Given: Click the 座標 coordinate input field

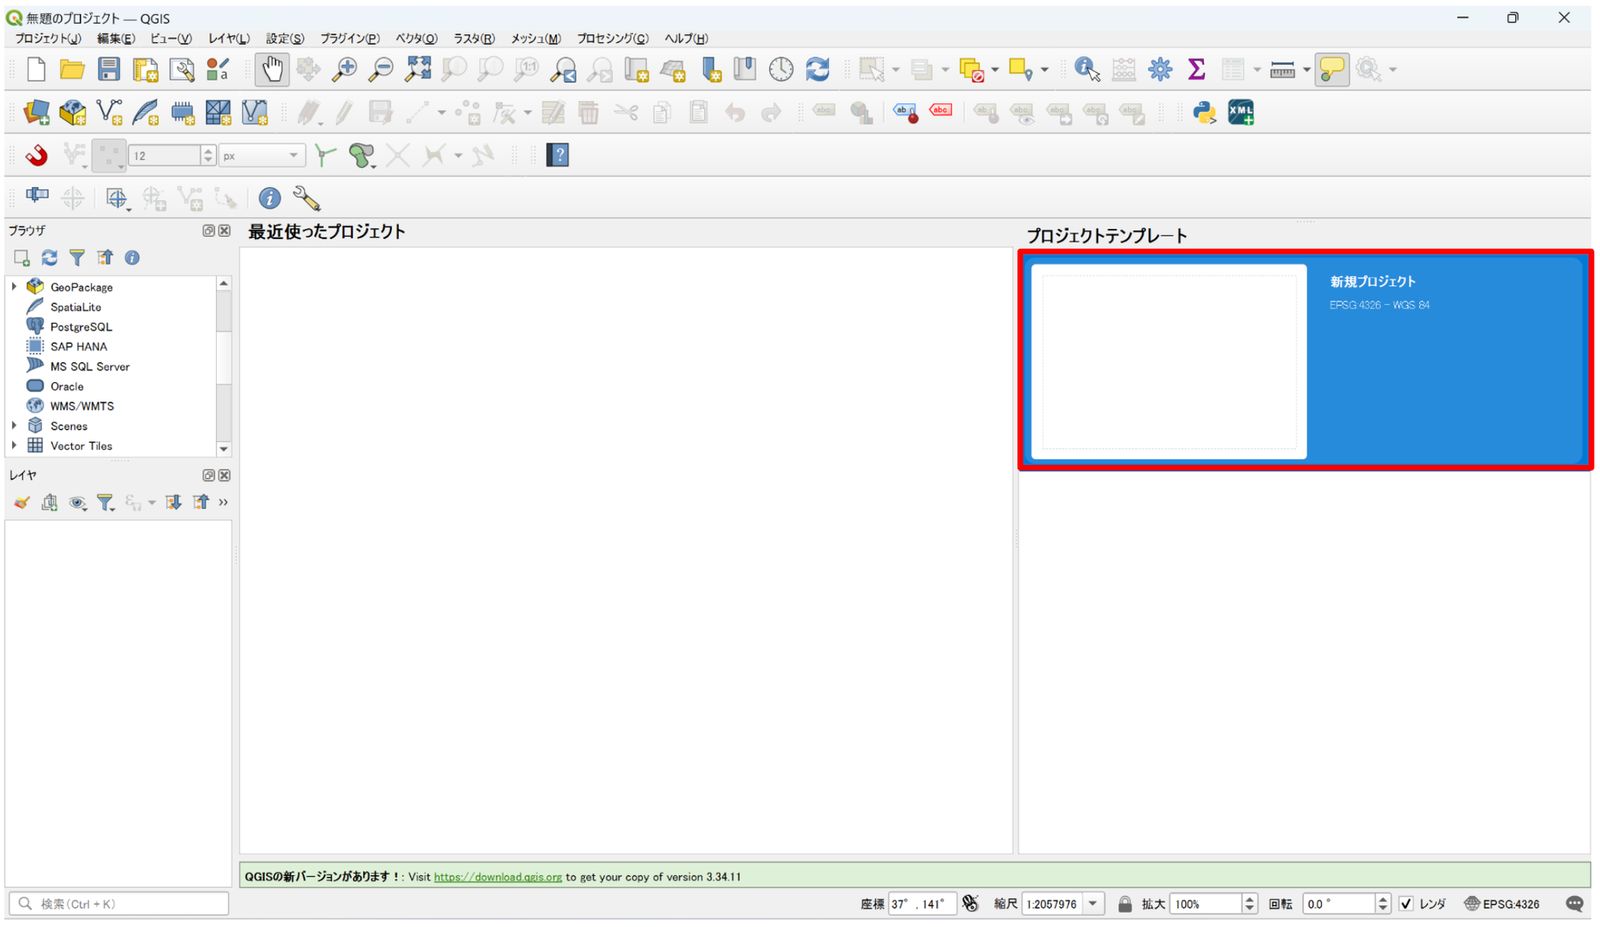Looking at the screenshot, I should pyautogui.click(x=921, y=904).
